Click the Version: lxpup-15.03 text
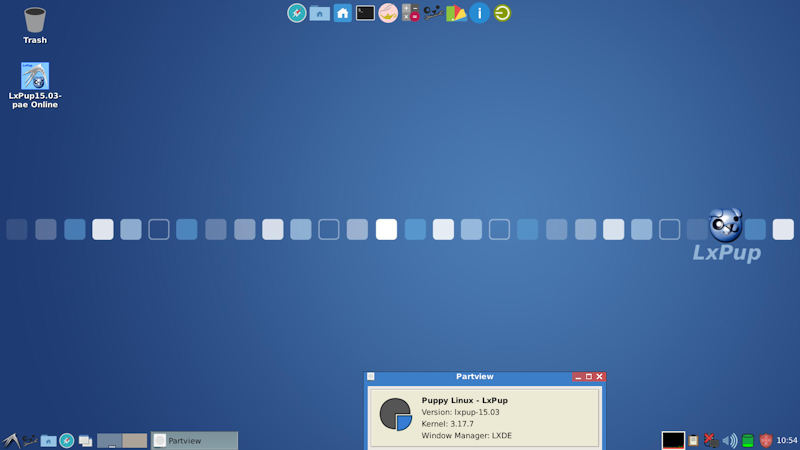The image size is (800, 450). 460,412
